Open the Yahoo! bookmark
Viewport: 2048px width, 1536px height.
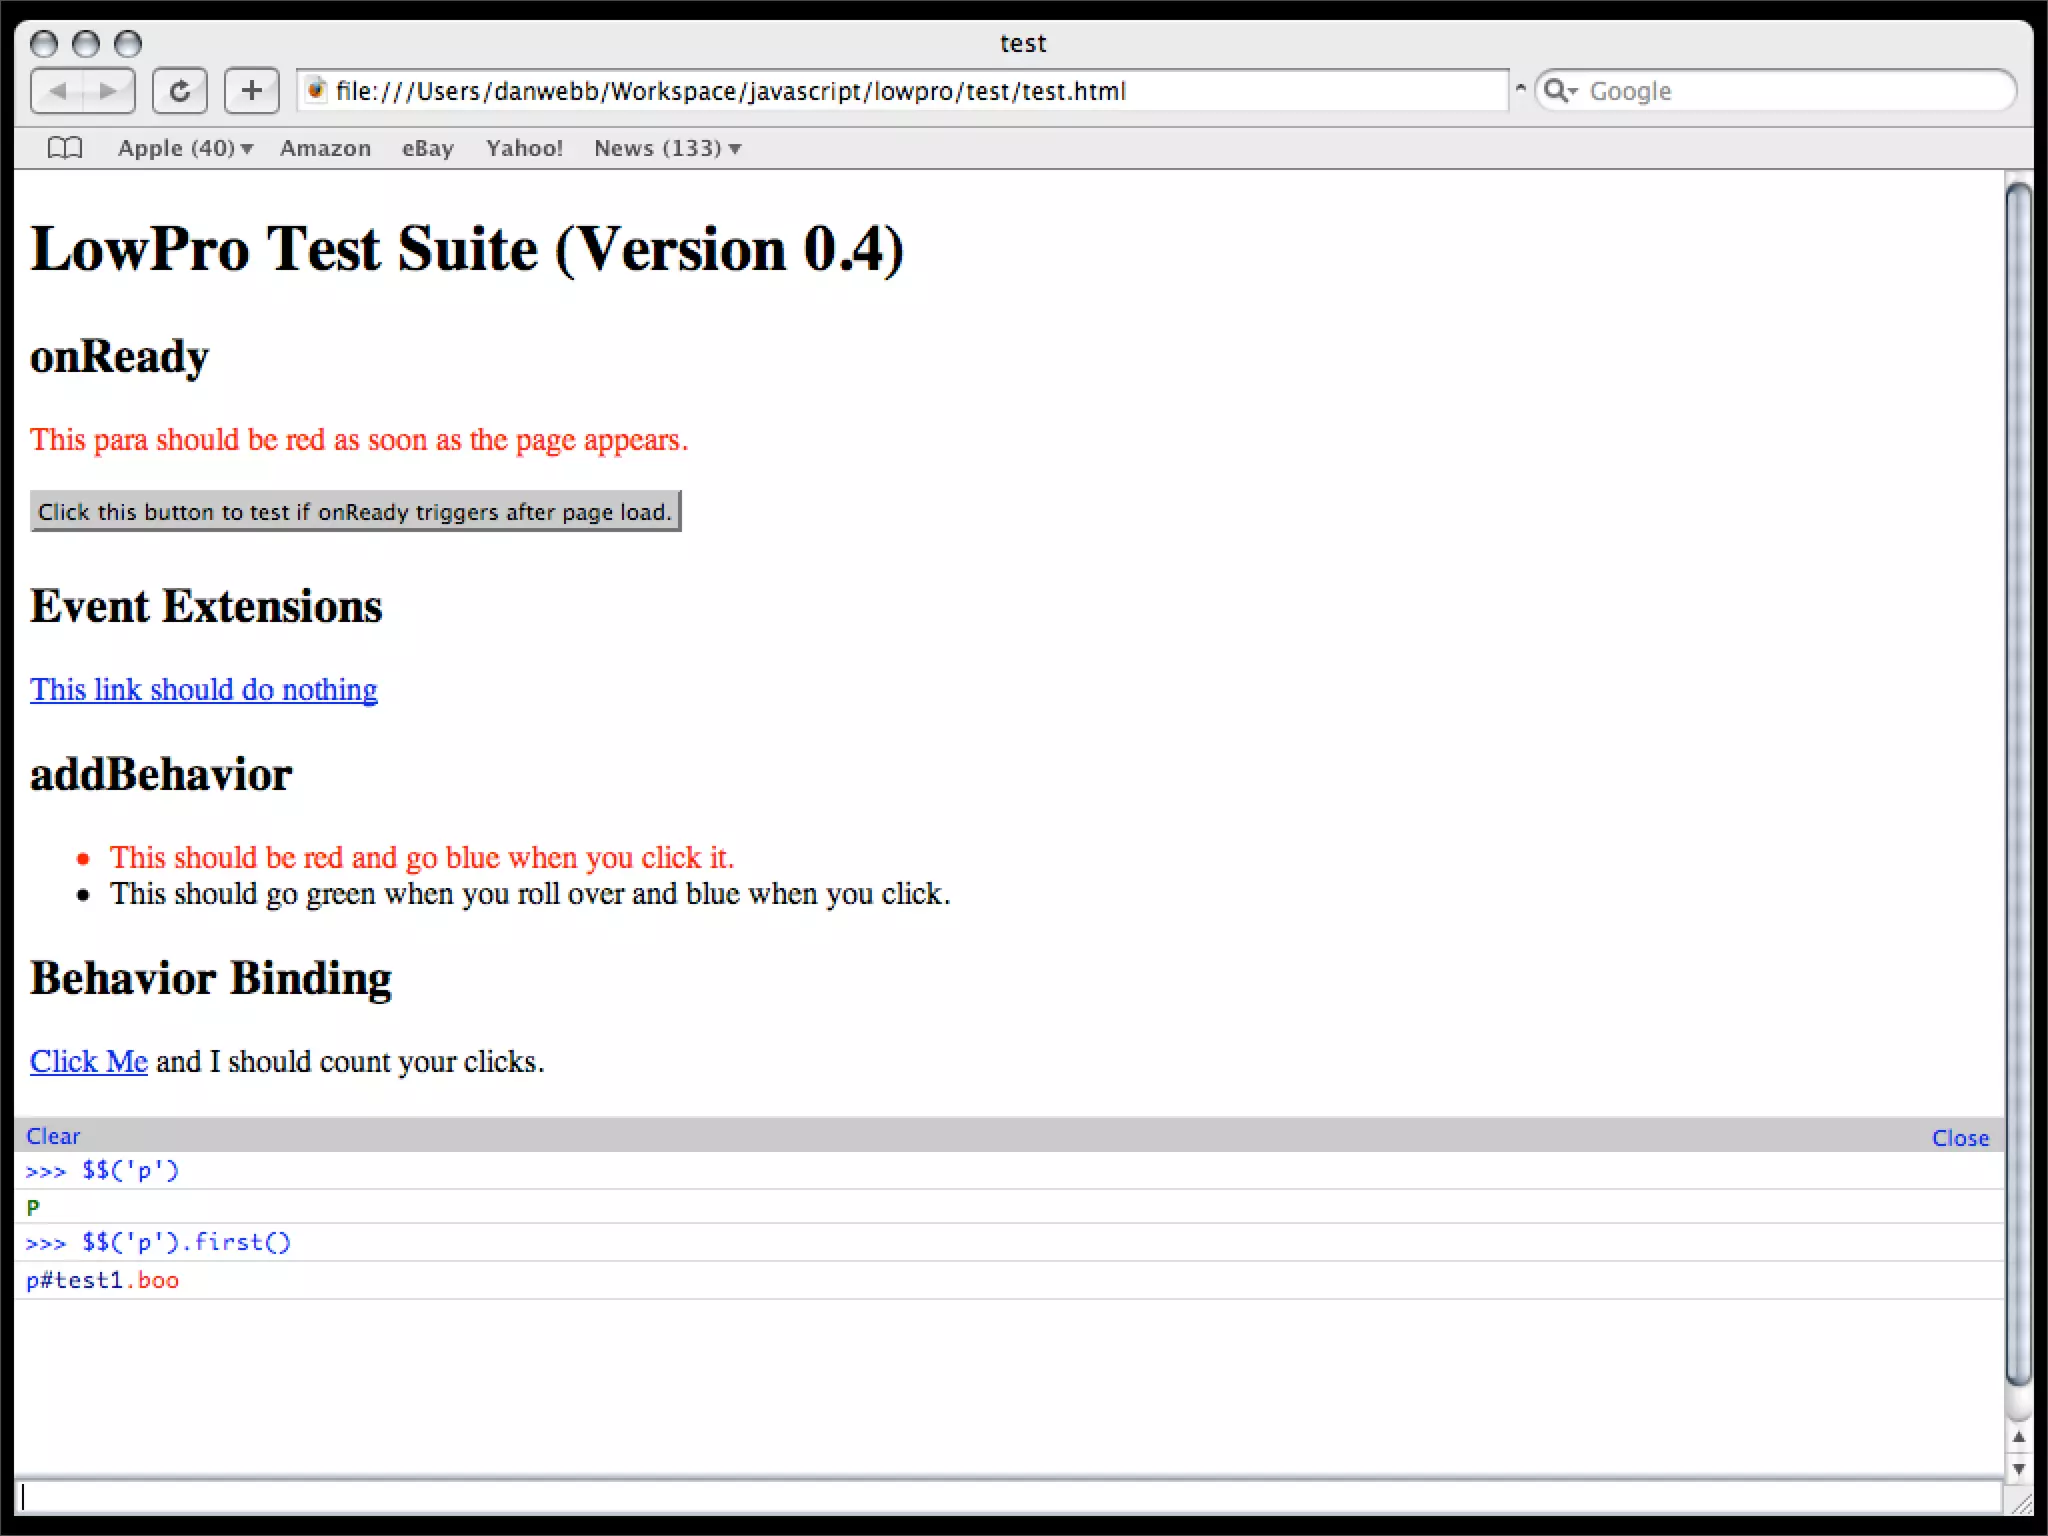point(524,148)
